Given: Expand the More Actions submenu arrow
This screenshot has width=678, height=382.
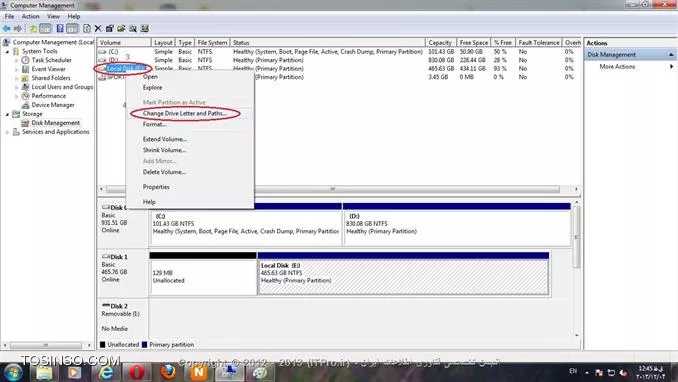Looking at the screenshot, I should click(672, 67).
